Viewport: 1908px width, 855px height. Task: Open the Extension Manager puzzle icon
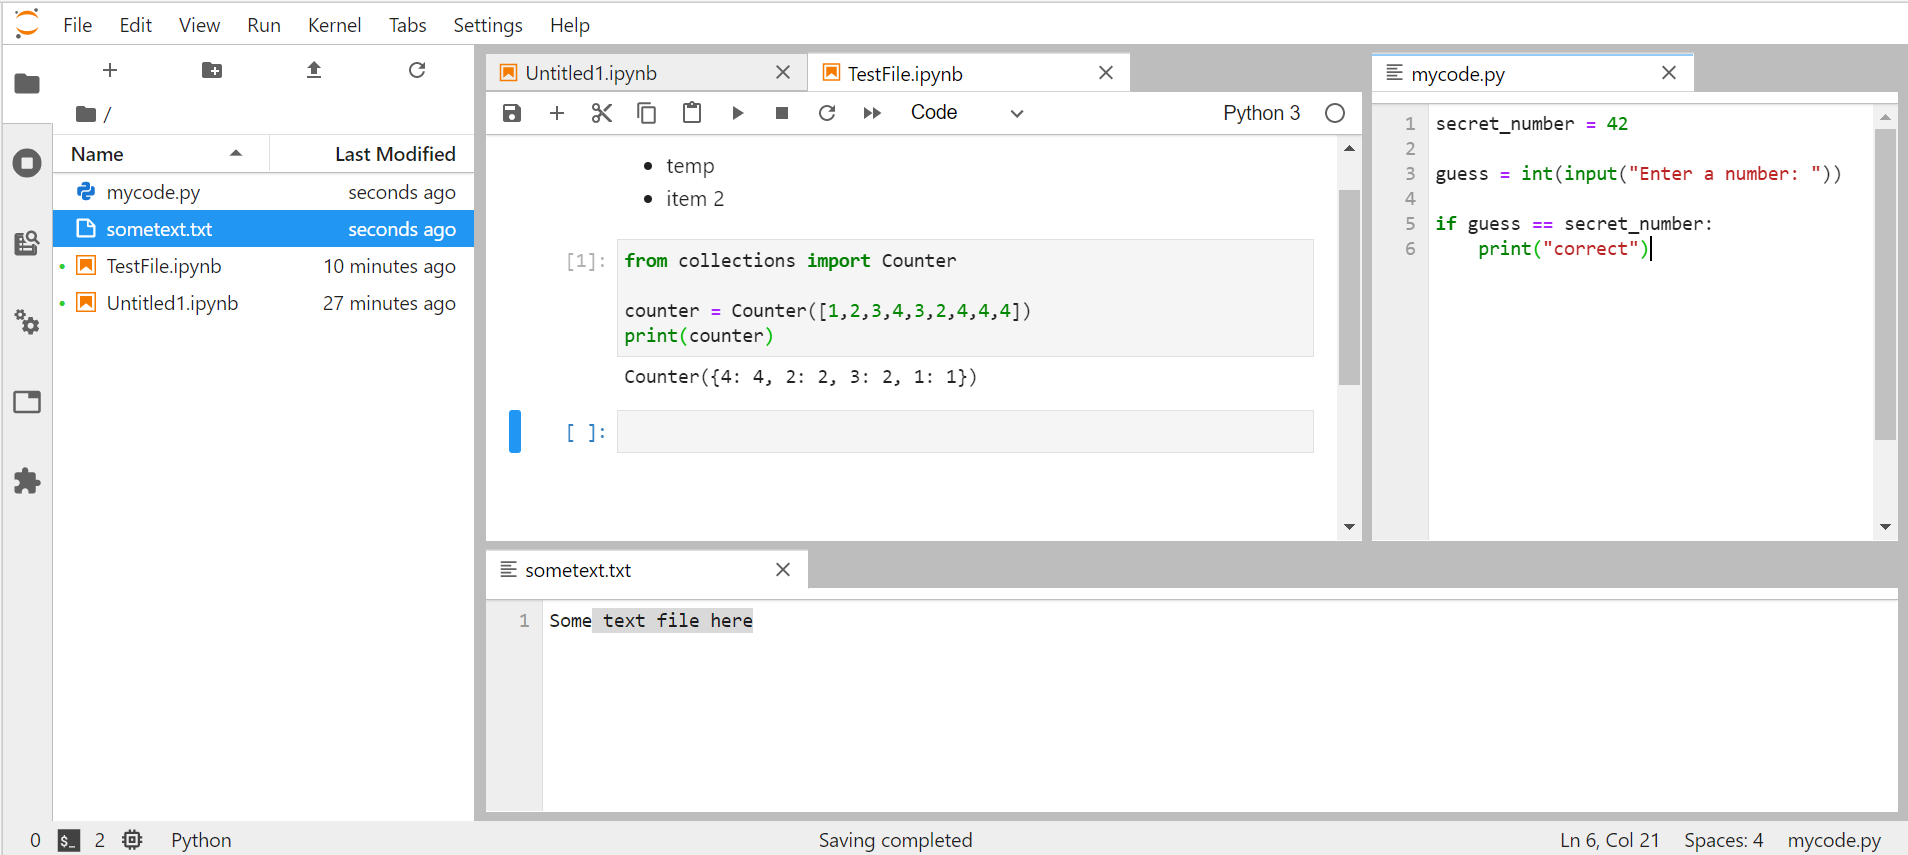coord(27,481)
